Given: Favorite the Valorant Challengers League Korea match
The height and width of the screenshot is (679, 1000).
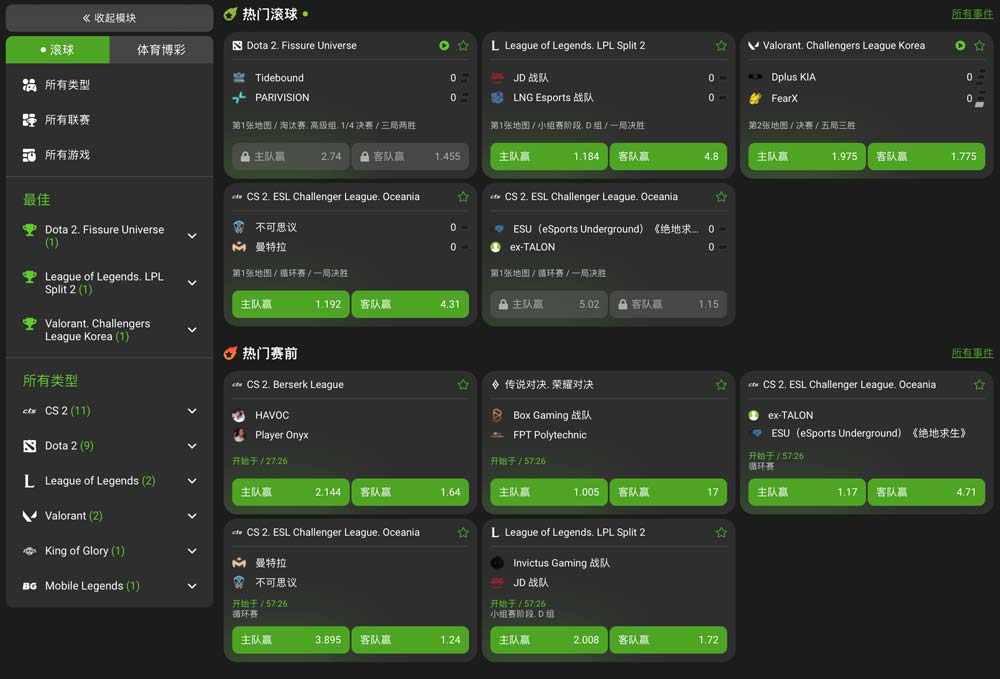Looking at the screenshot, I should click(979, 46).
